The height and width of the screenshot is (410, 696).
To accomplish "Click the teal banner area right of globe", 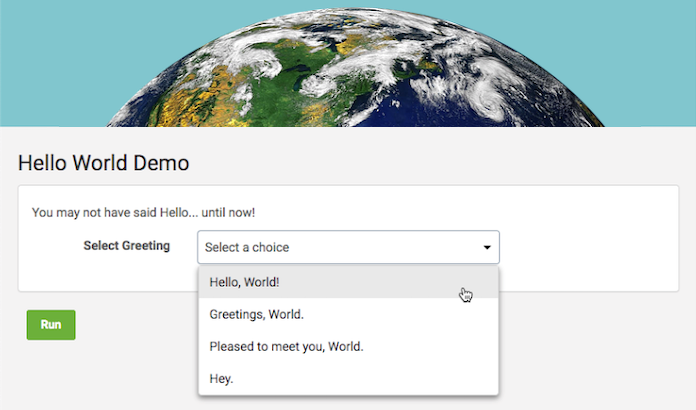I will click(650, 60).
